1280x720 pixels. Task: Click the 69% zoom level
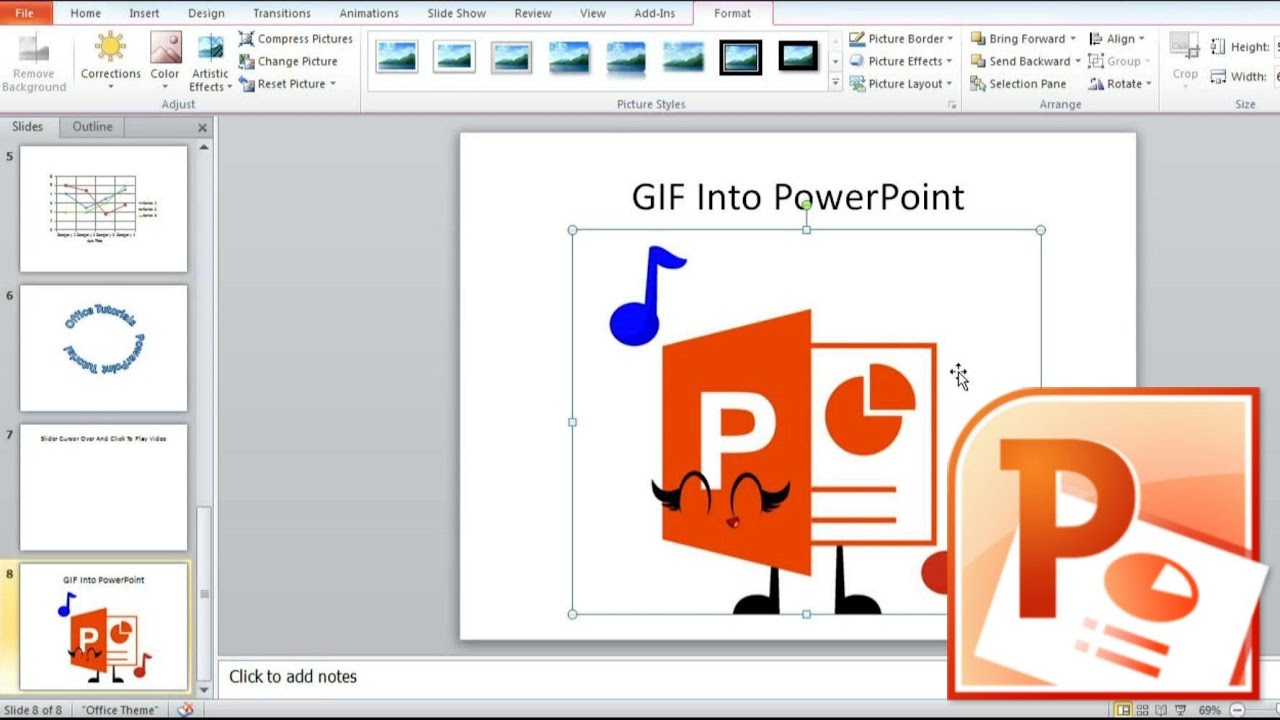click(x=1209, y=710)
